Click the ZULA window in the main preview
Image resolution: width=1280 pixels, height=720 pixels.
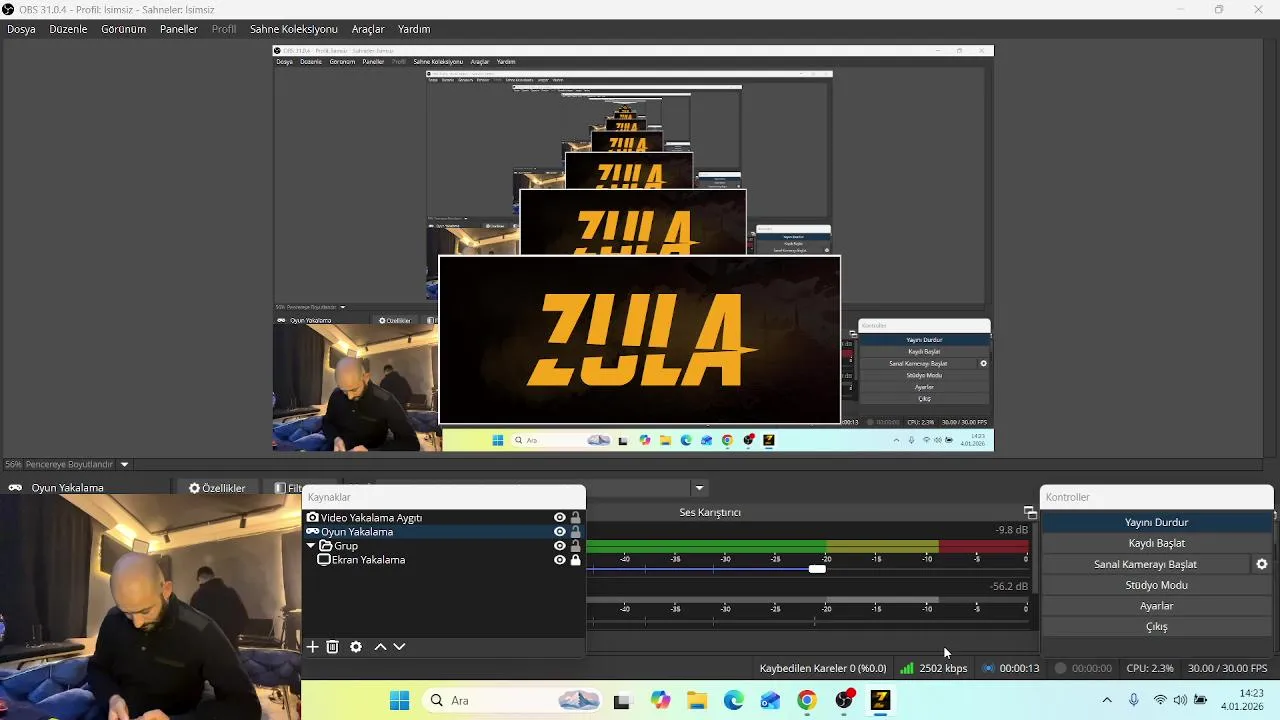point(639,340)
